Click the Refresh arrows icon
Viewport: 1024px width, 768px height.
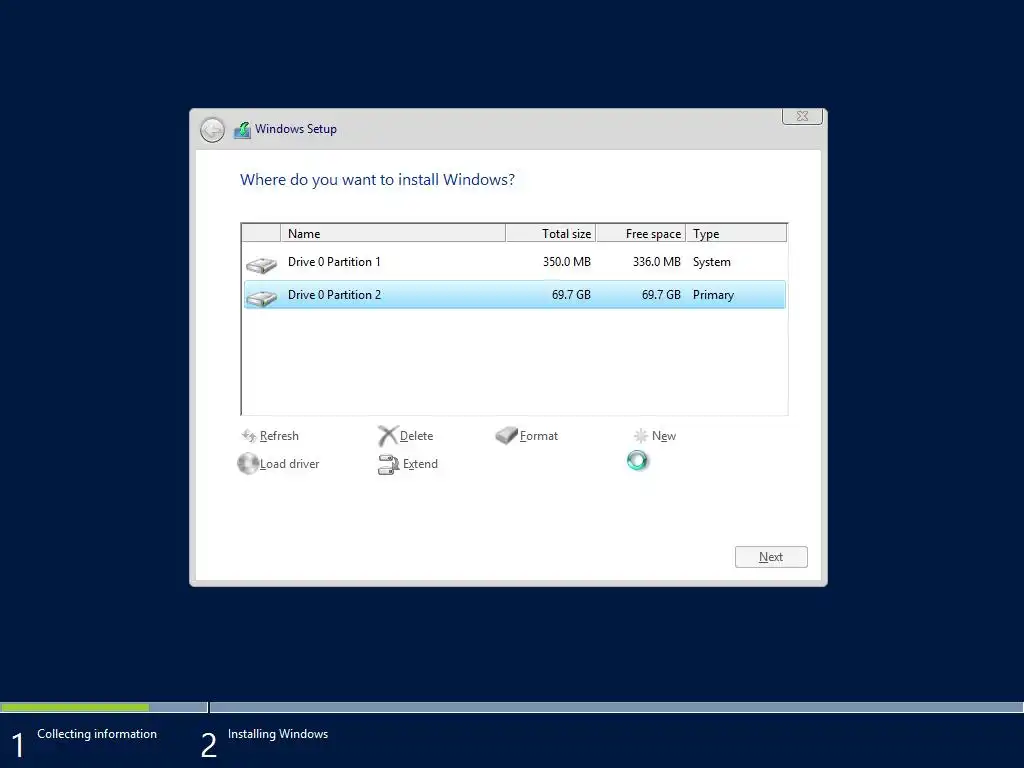[249, 436]
